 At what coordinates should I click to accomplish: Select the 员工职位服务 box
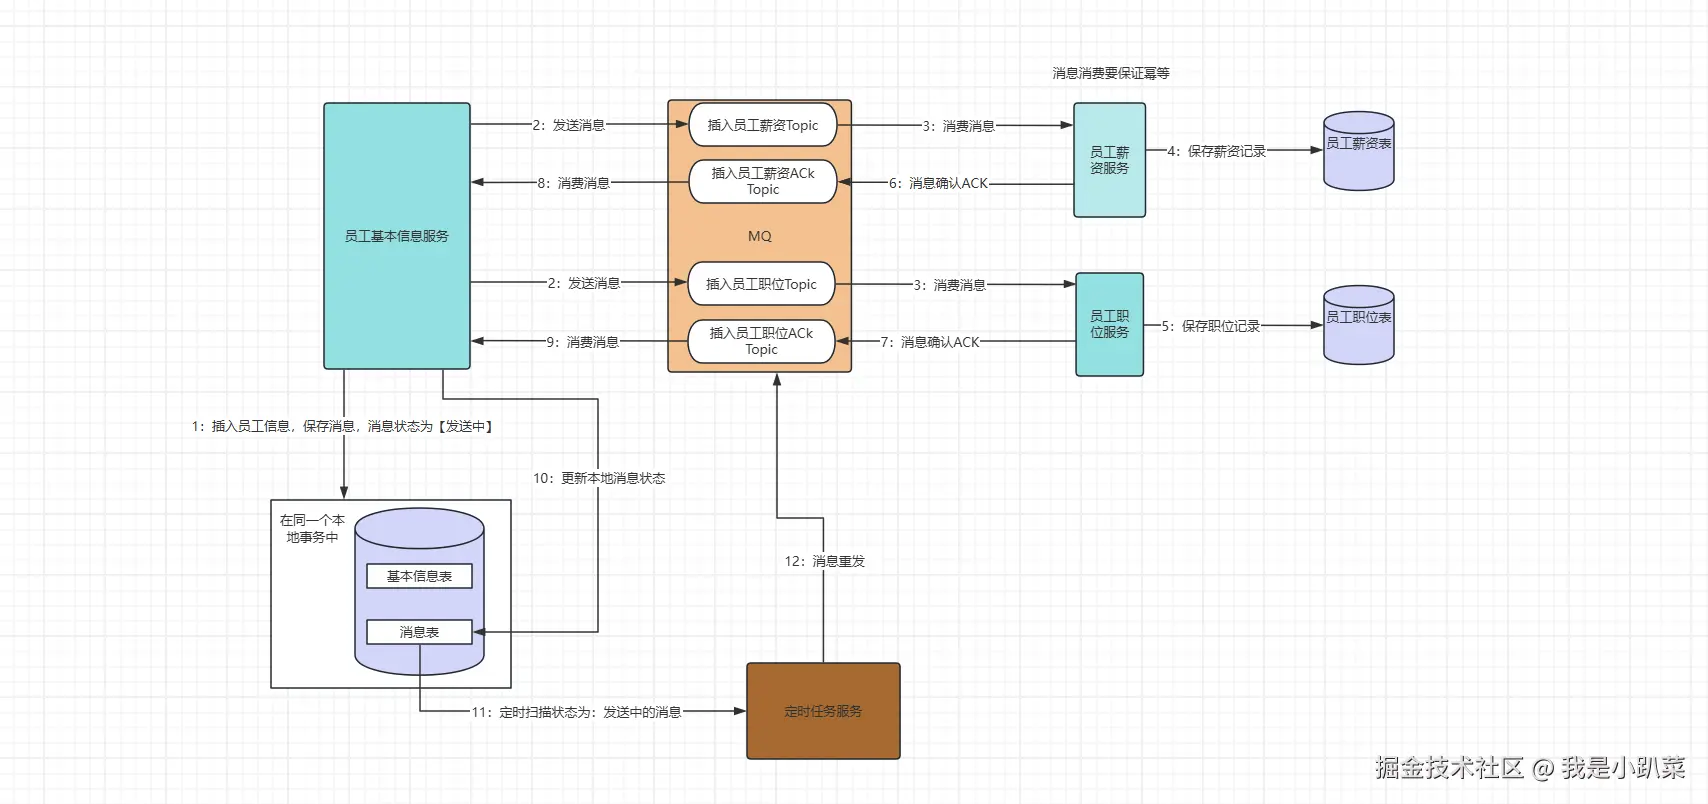pyautogui.click(x=1109, y=324)
